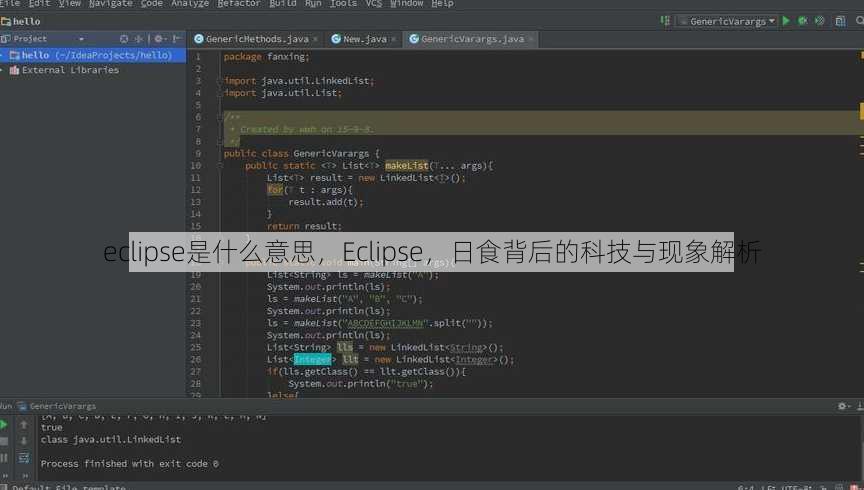
Task: Open the Build menu
Action: (283, 4)
